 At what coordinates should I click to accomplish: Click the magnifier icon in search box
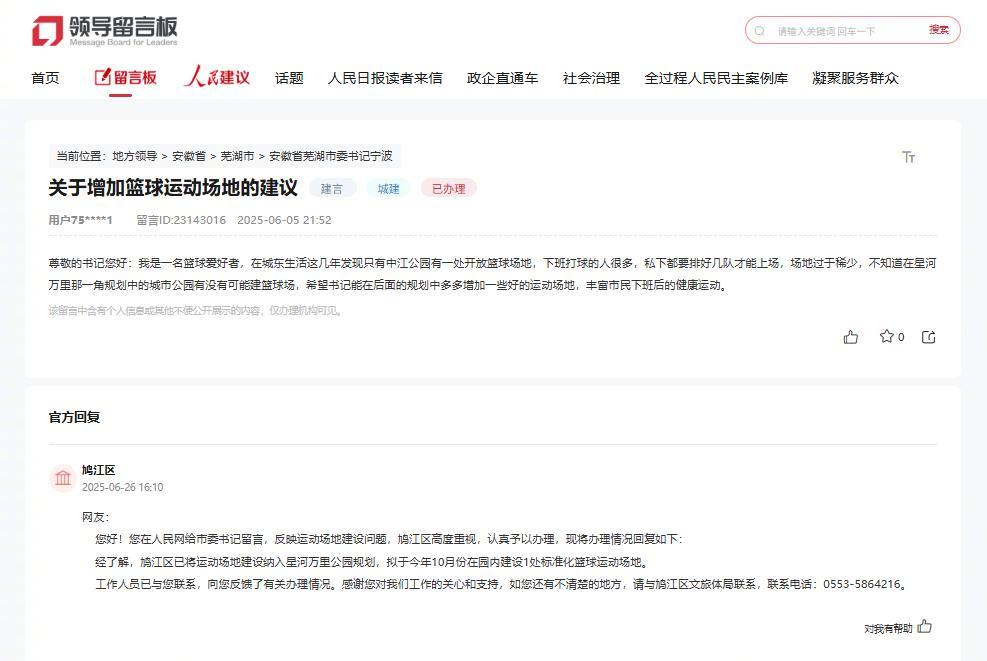[760, 31]
